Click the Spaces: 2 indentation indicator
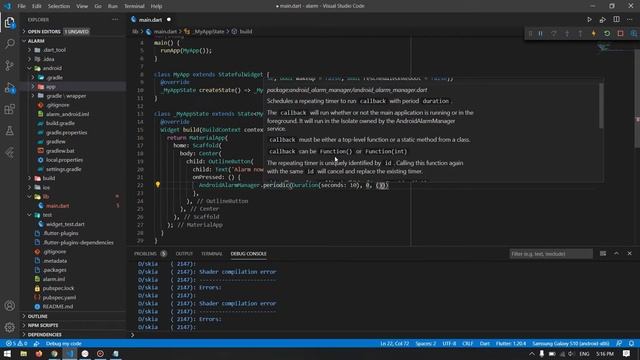The width and height of the screenshot is (640, 360). click(425, 343)
